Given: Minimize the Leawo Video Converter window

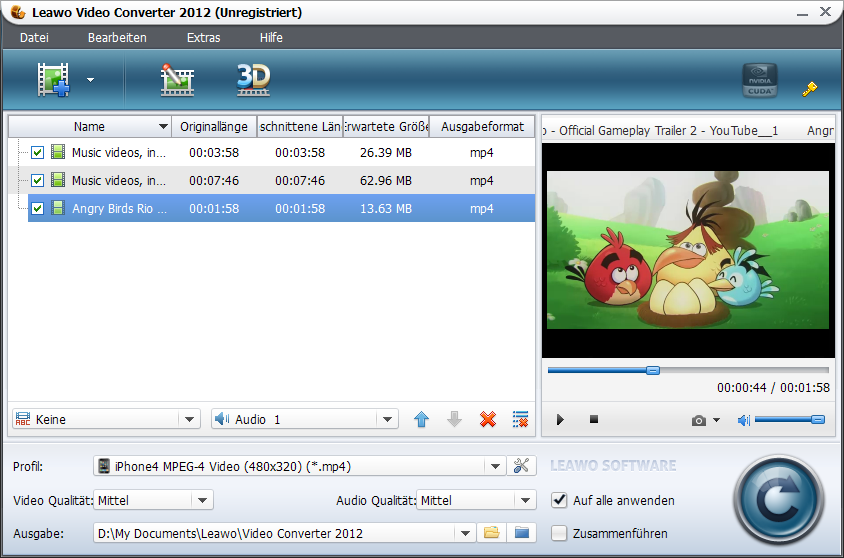Looking at the screenshot, I should [803, 13].
